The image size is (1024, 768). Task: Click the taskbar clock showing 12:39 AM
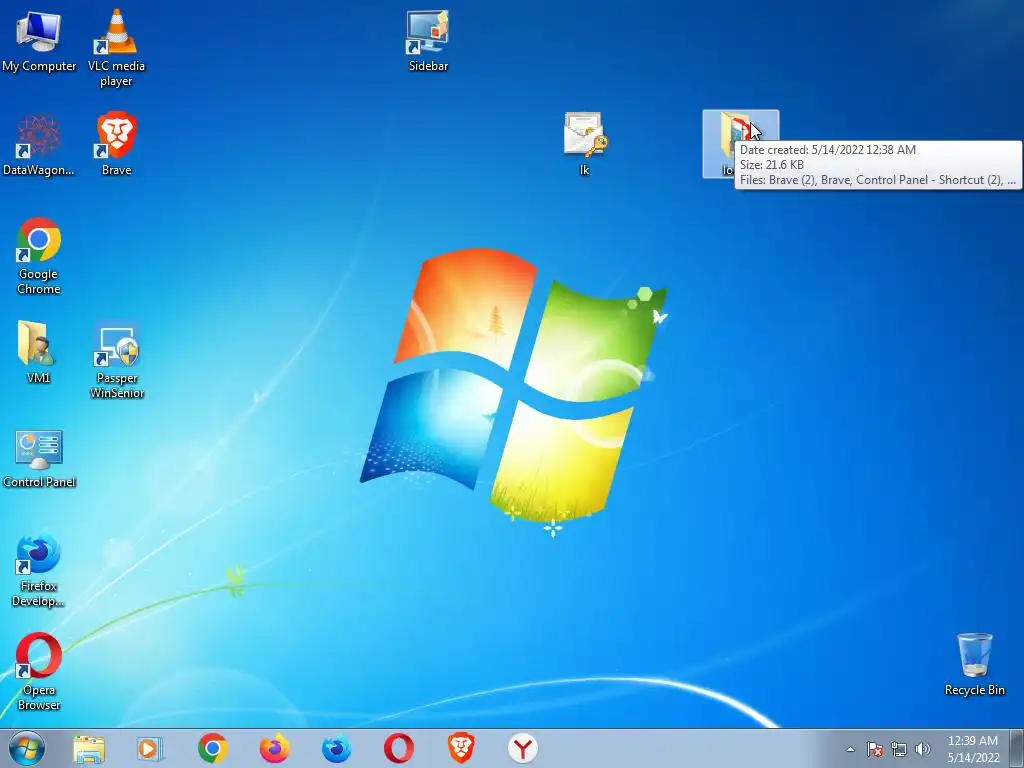pyautogui.click(x=973, y=748)
